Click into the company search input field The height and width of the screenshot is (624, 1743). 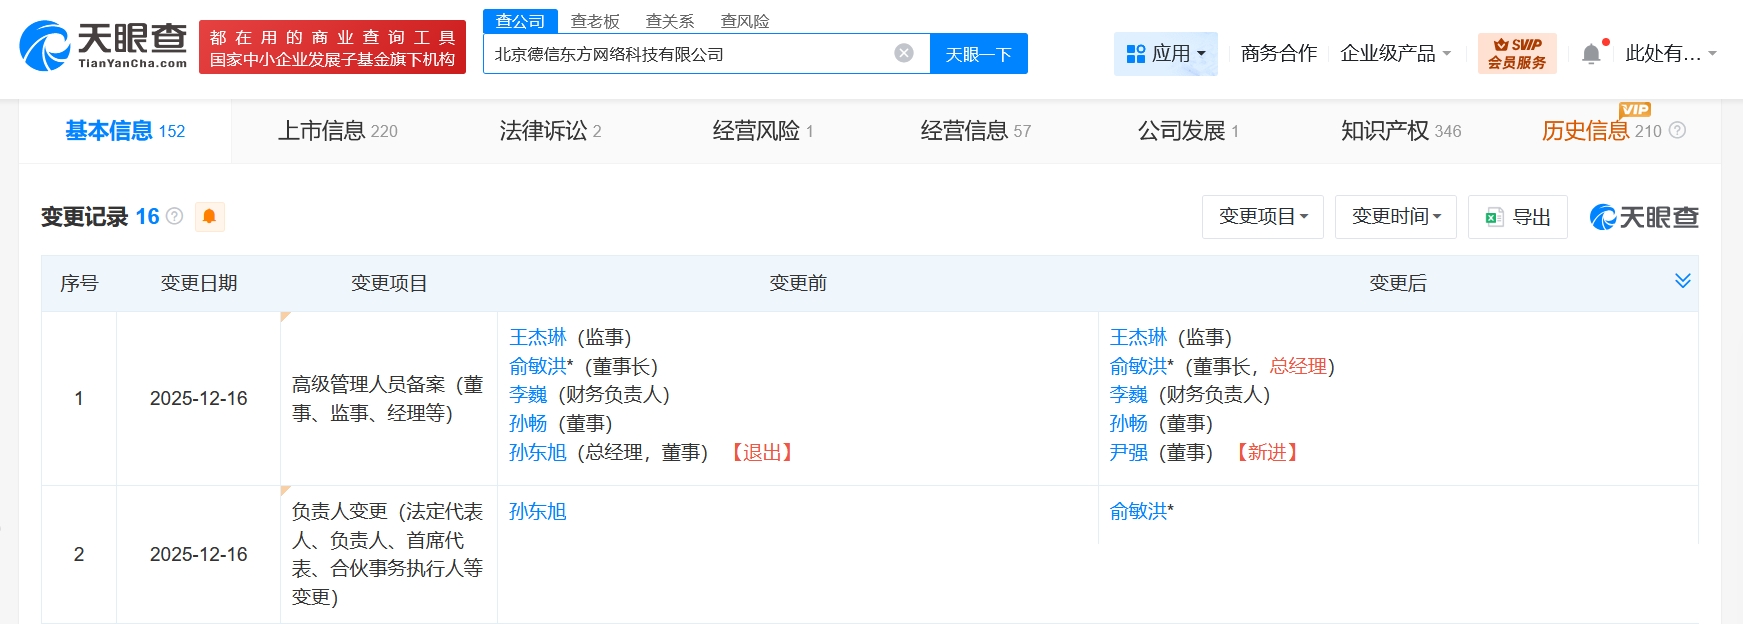[686, 54]
